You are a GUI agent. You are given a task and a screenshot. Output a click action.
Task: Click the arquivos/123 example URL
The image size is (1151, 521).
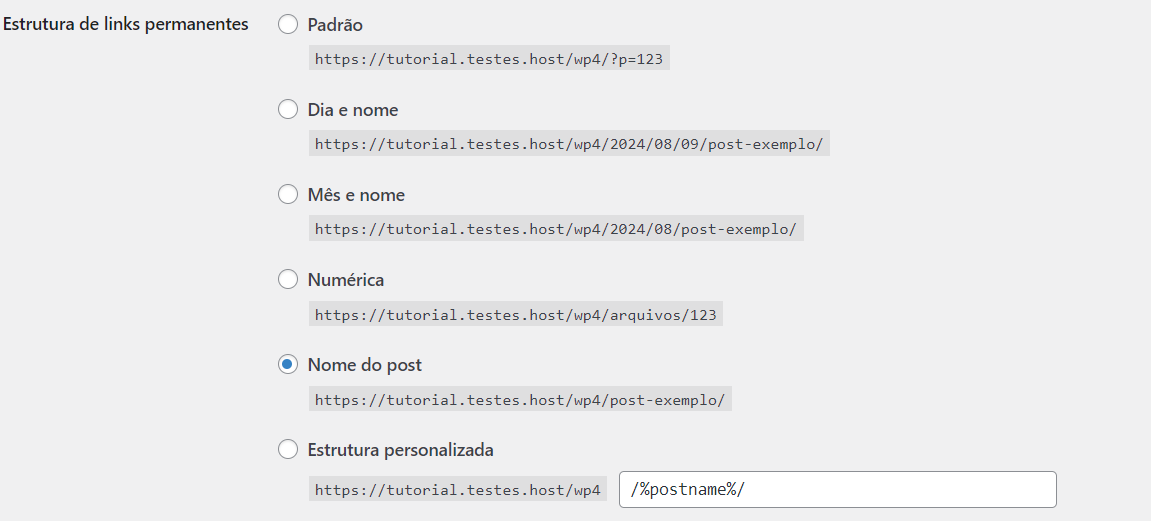[x=516, y=315]
